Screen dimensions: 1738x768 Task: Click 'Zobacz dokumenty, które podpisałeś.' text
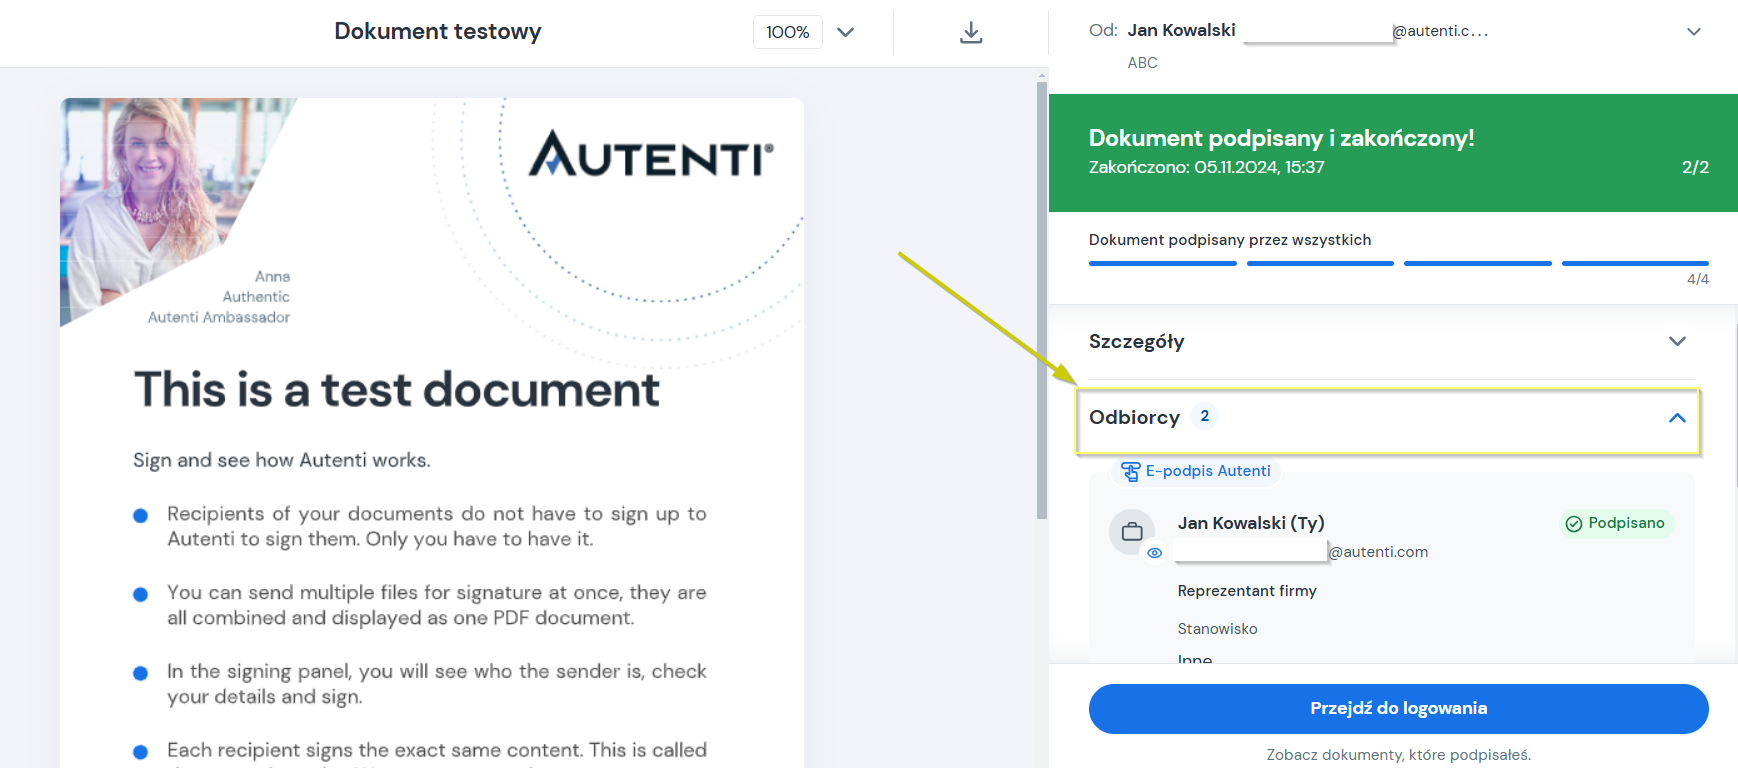[x=1398, y=755]
